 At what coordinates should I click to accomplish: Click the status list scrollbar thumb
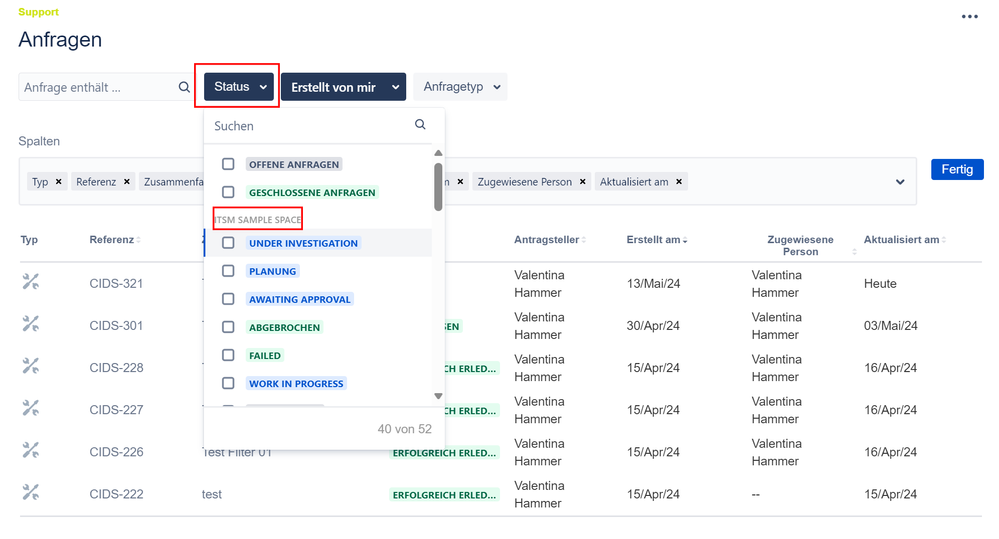point(438,187)
